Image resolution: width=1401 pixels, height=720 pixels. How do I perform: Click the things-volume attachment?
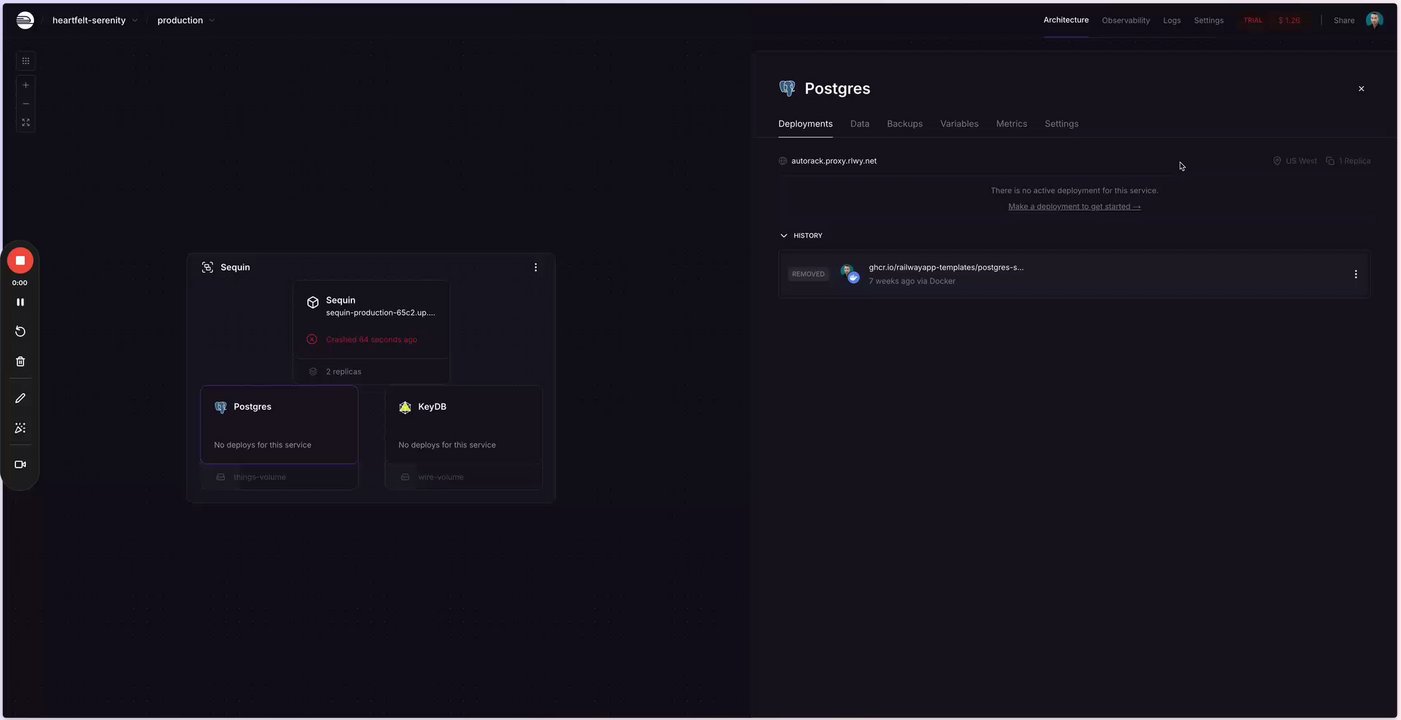click(x=279, y=477)
